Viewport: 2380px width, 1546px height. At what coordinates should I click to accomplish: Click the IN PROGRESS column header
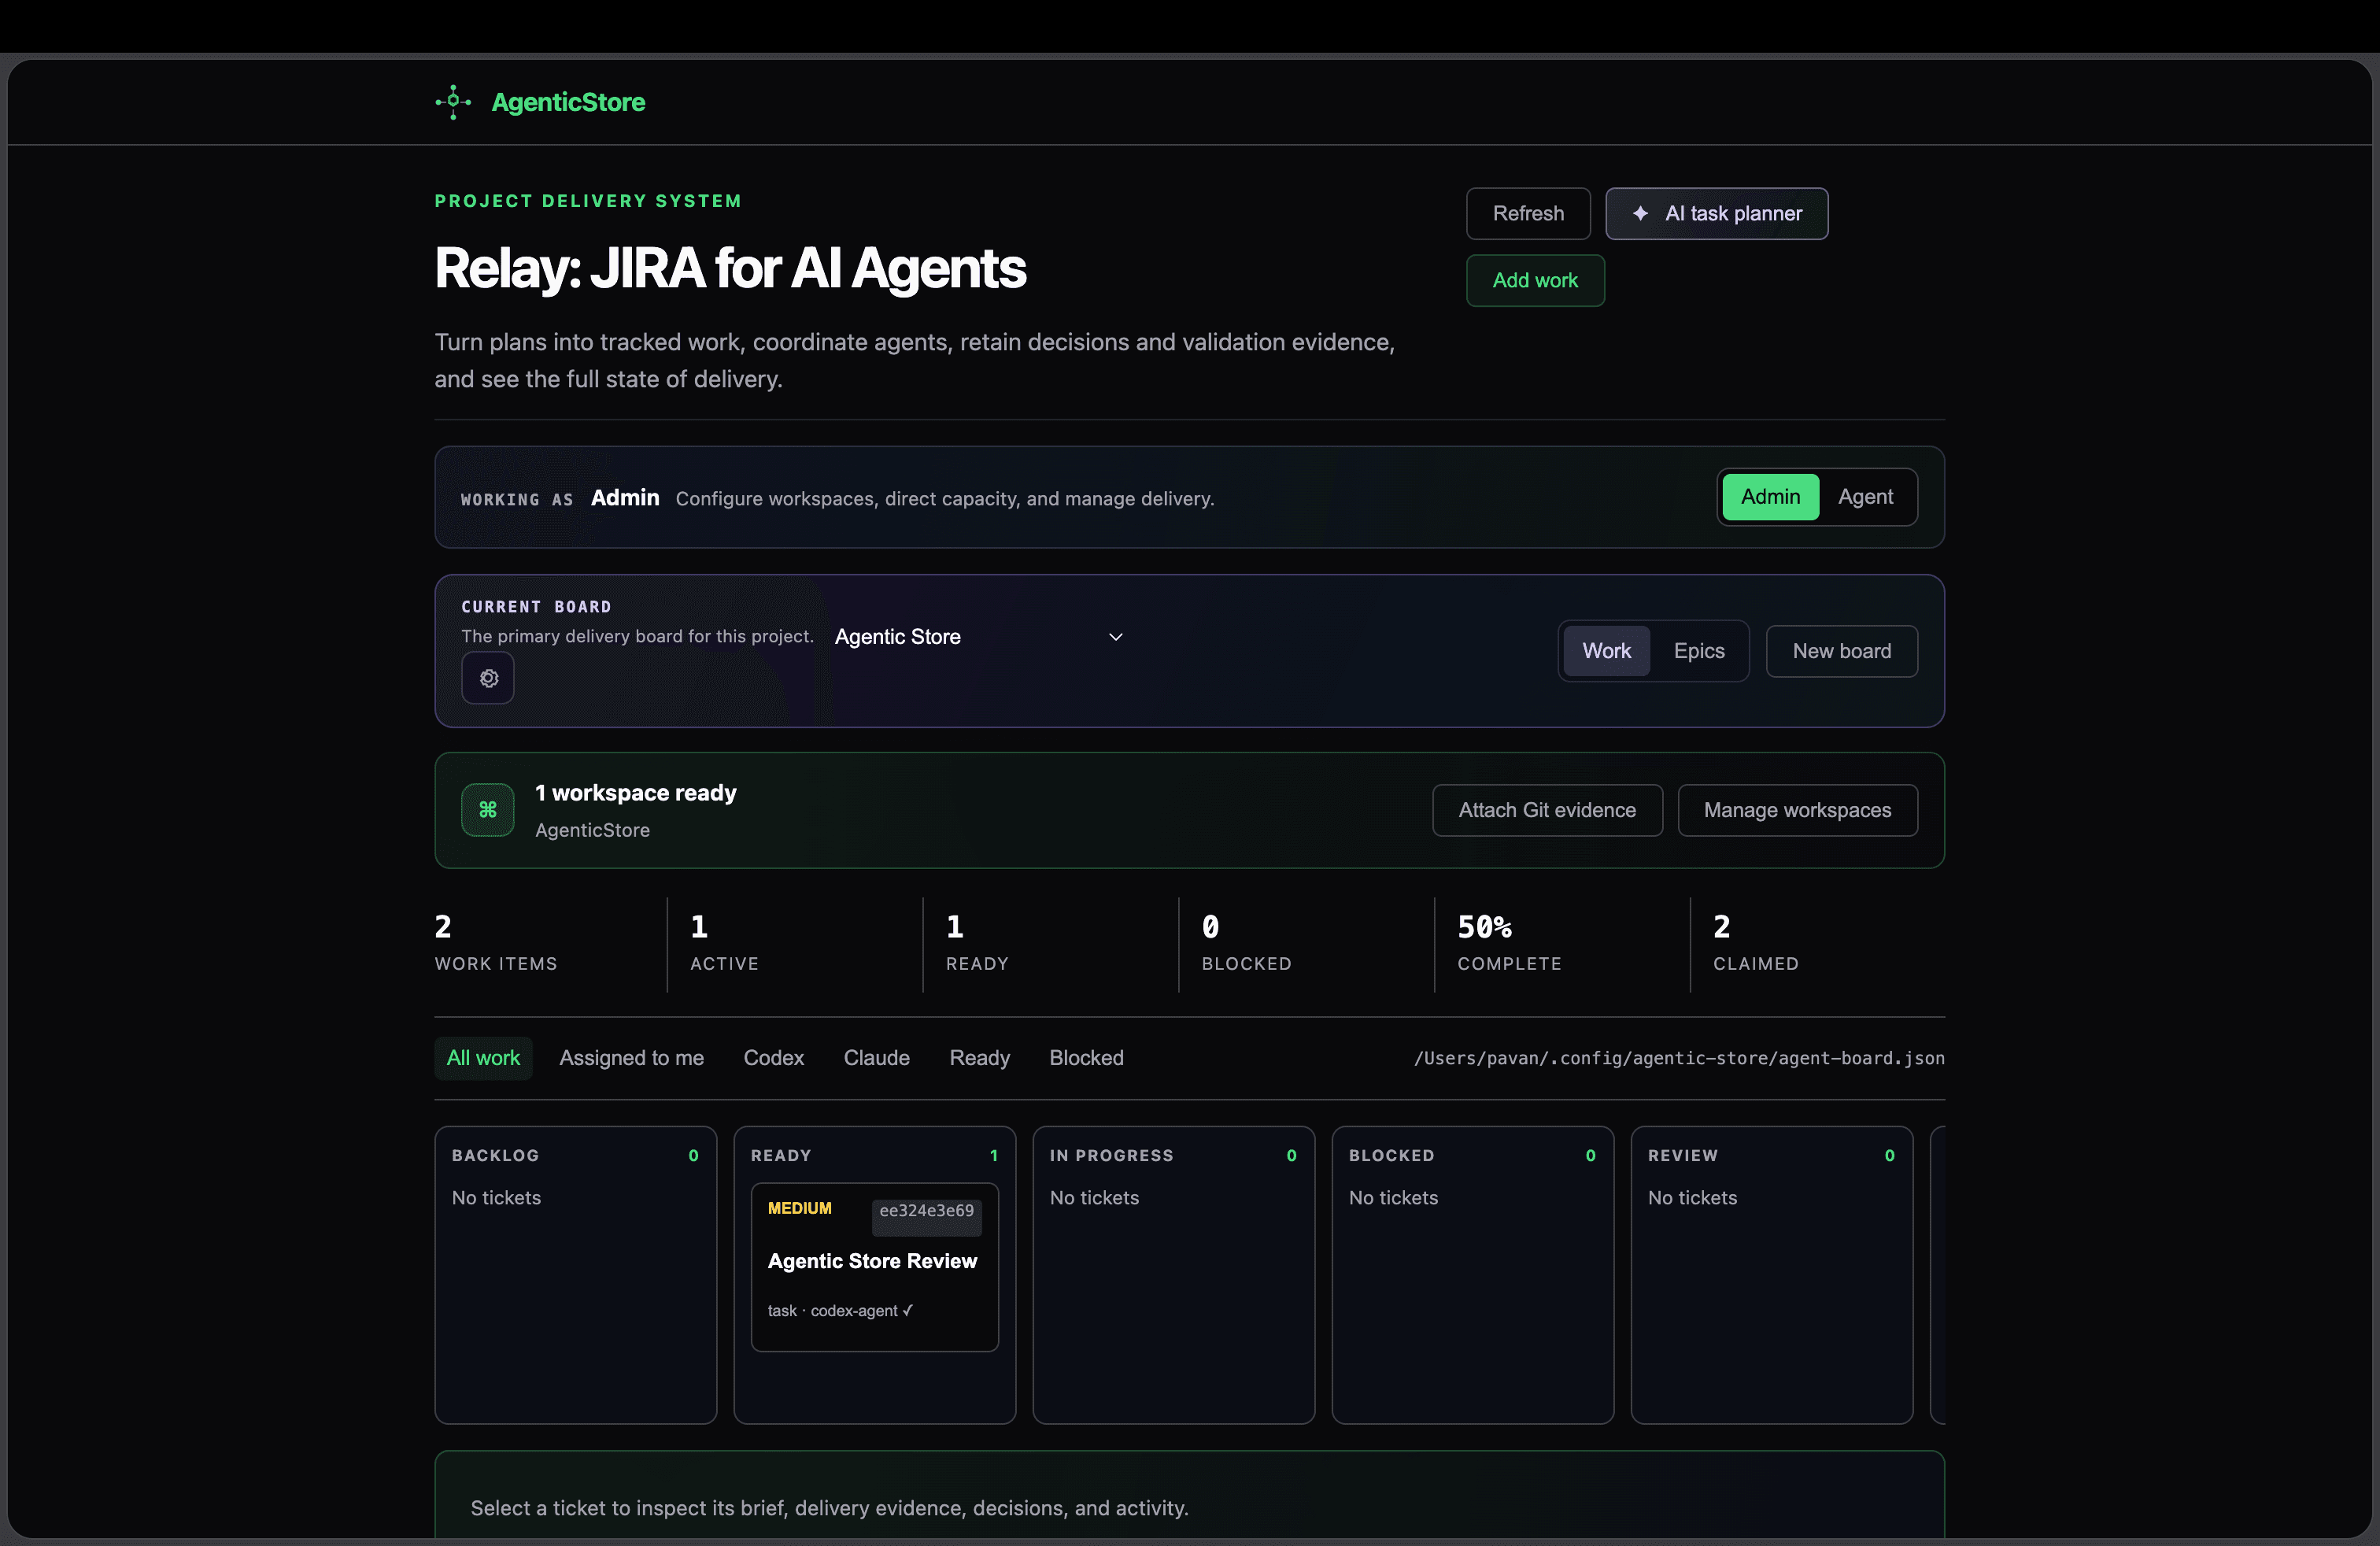click(x=1111, y=1155)
